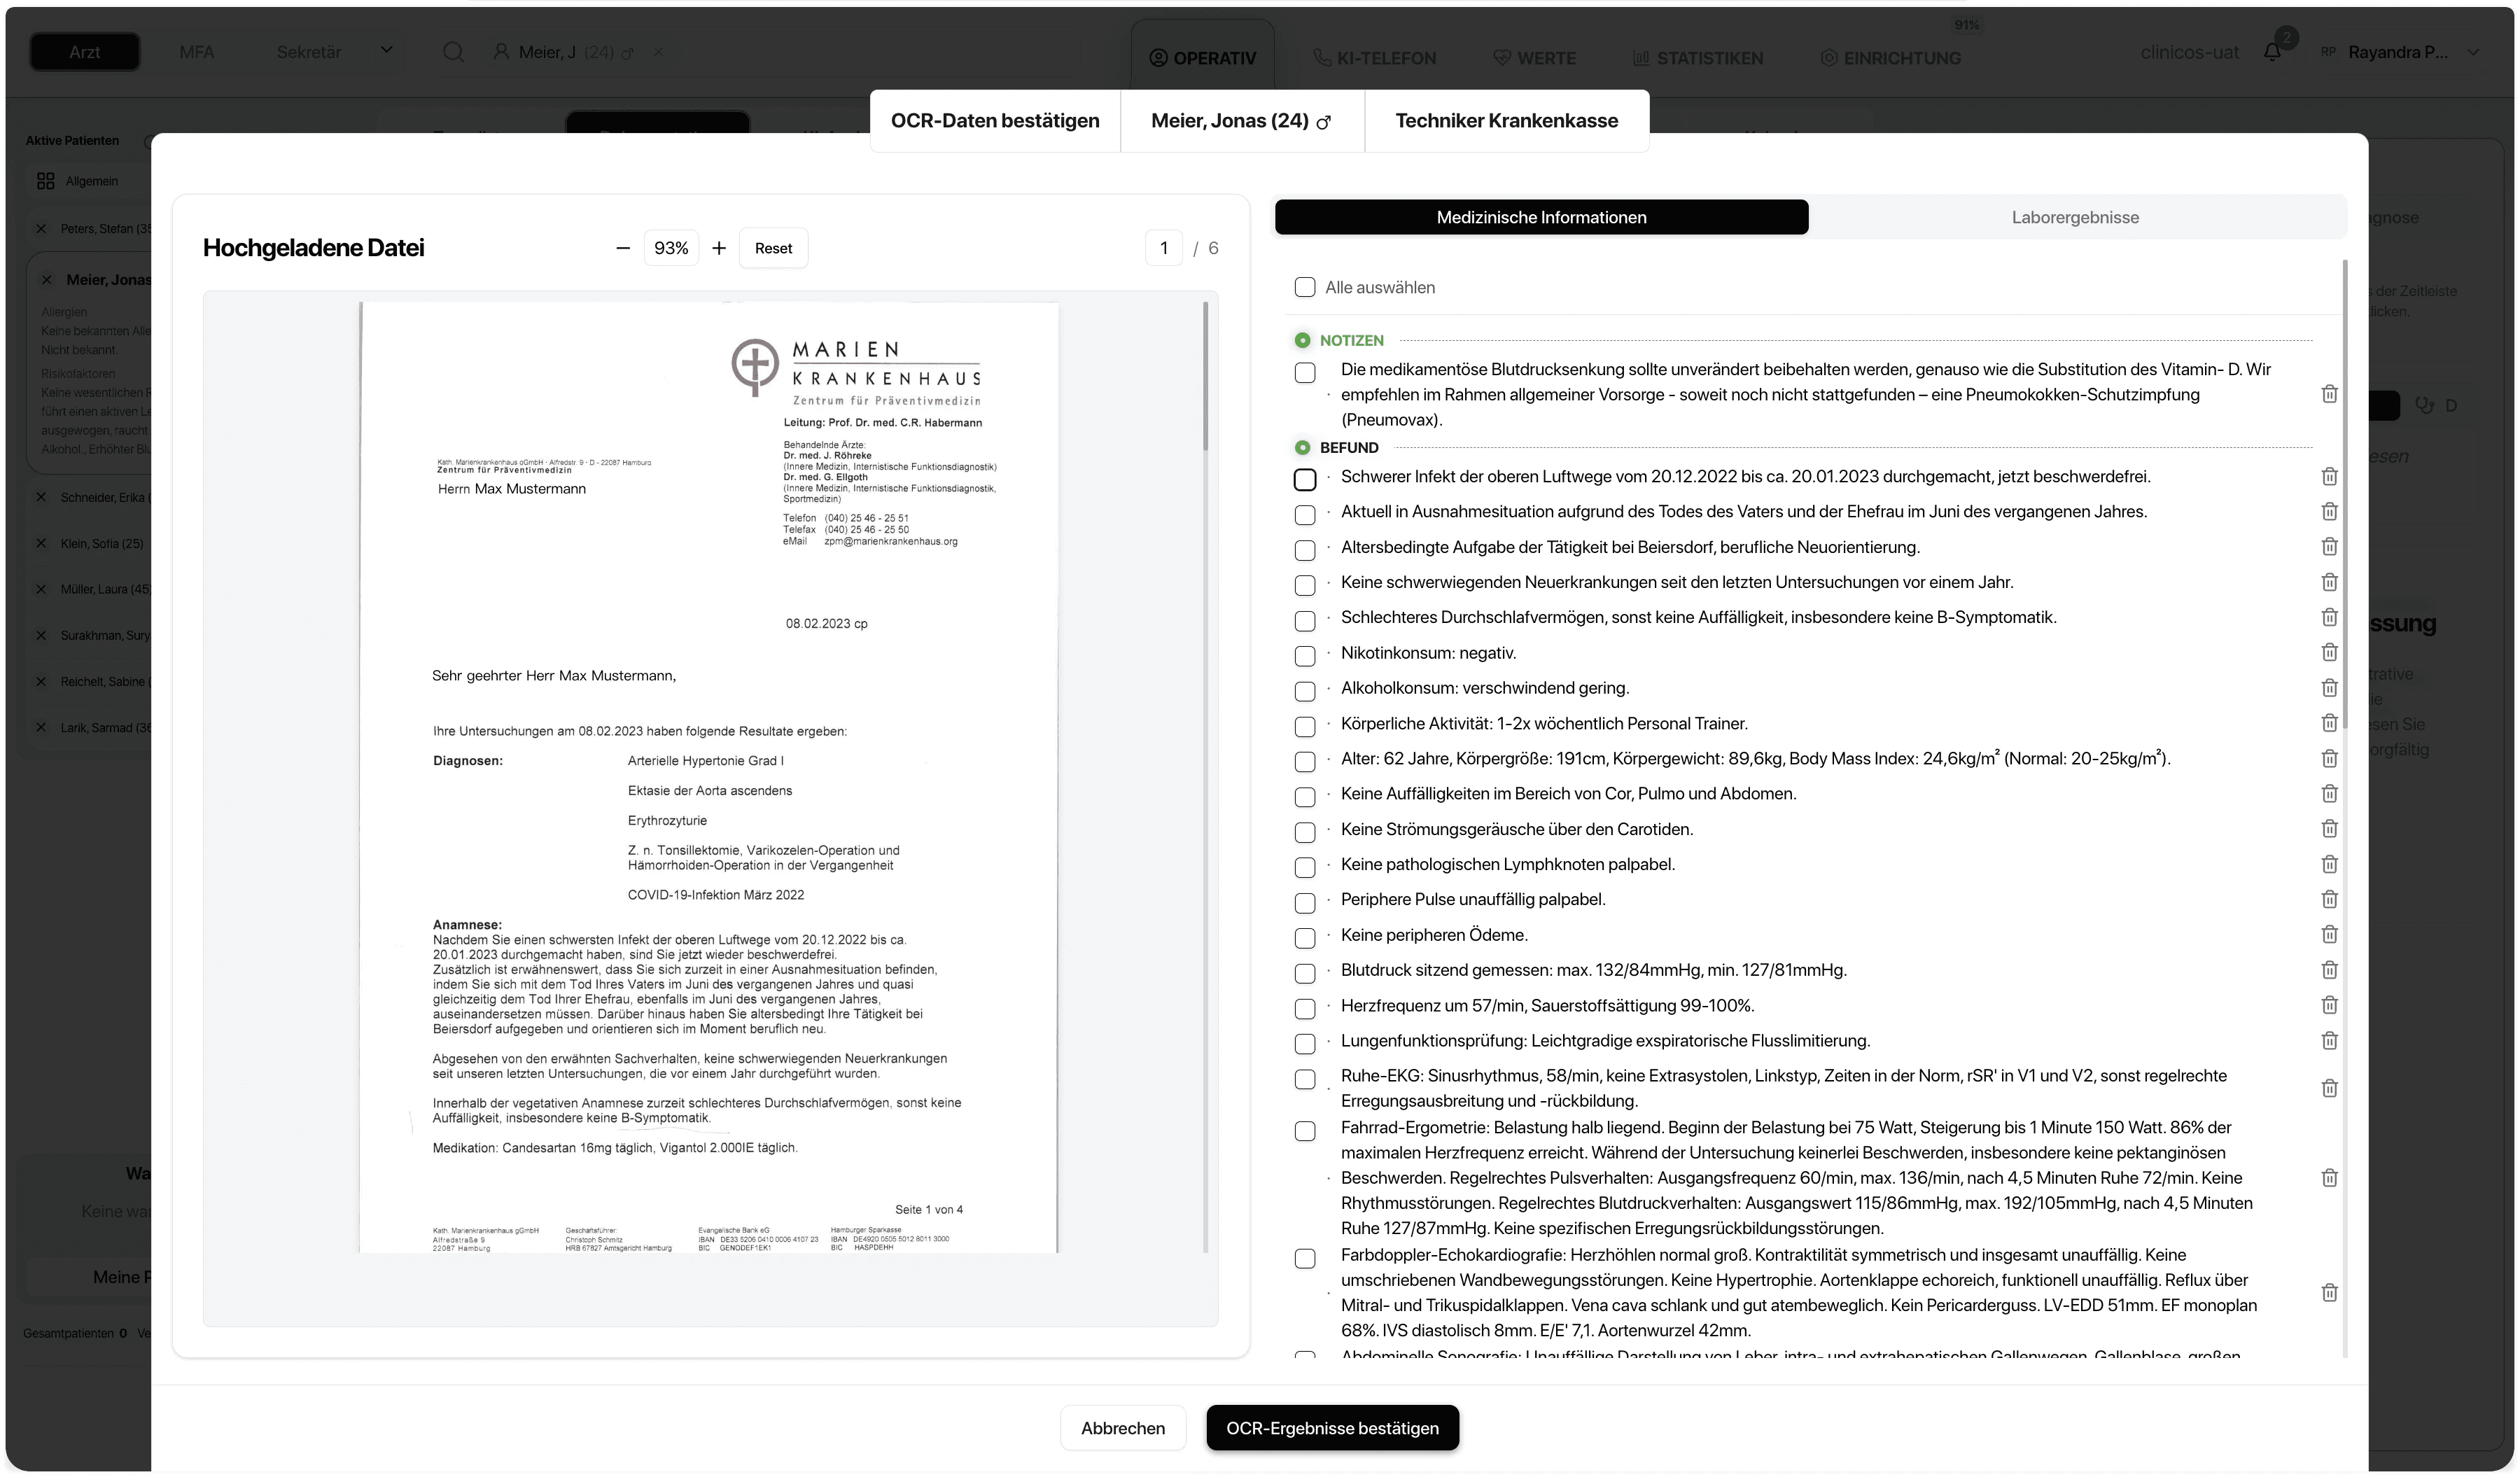Check the Alle auswählen checkbox

tap(1304, 288)
